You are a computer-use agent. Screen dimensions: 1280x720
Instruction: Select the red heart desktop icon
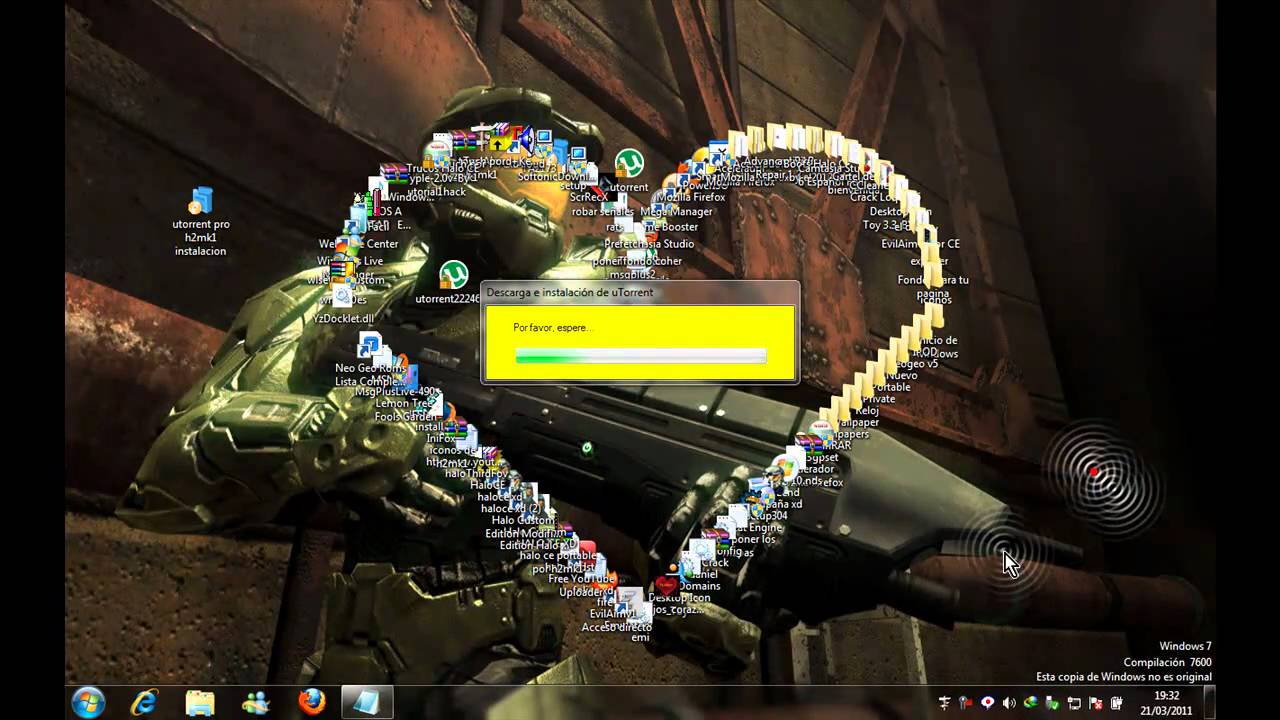tap(666, 586)
